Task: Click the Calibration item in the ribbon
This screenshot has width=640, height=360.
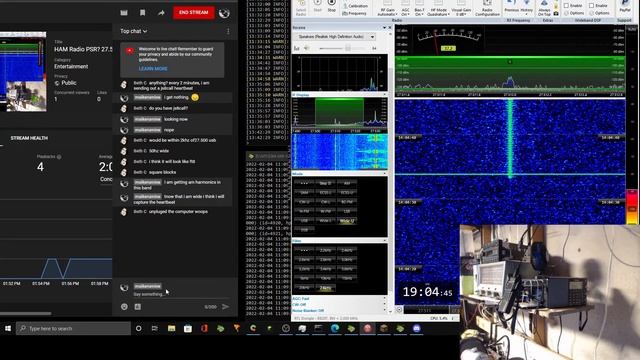Action: (356, 6)
